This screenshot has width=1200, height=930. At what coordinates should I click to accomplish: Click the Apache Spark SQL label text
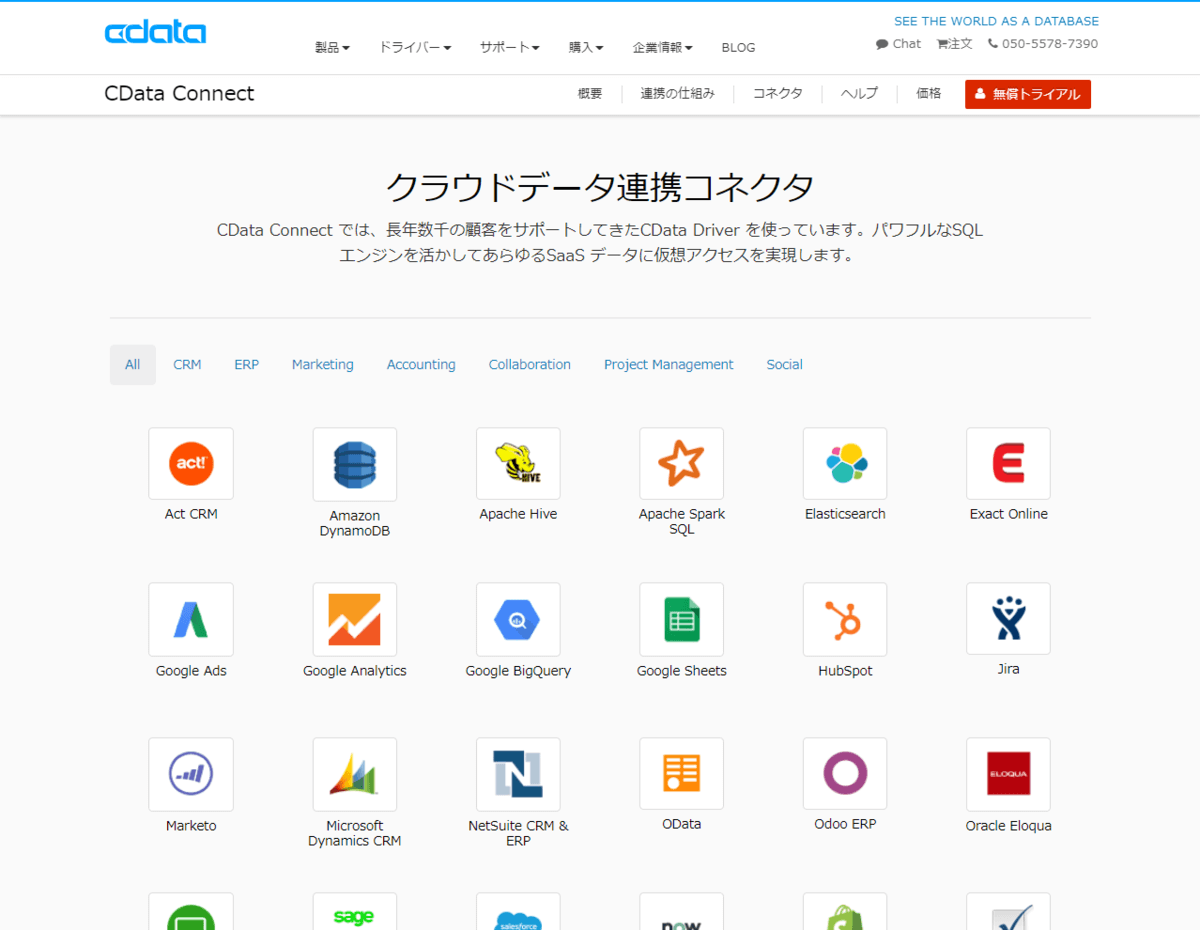click(x=682, y=522)
